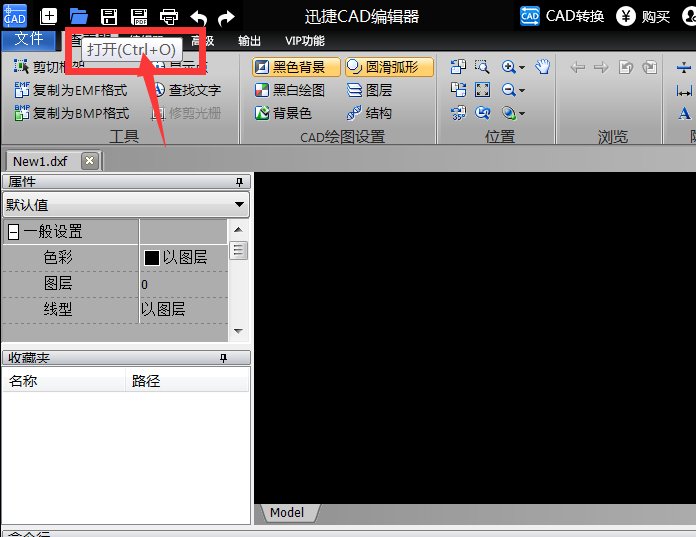Viewport: 696px width, 537px height.
Task: Click the CAD application logo icon
Action: tap(15, 16)
